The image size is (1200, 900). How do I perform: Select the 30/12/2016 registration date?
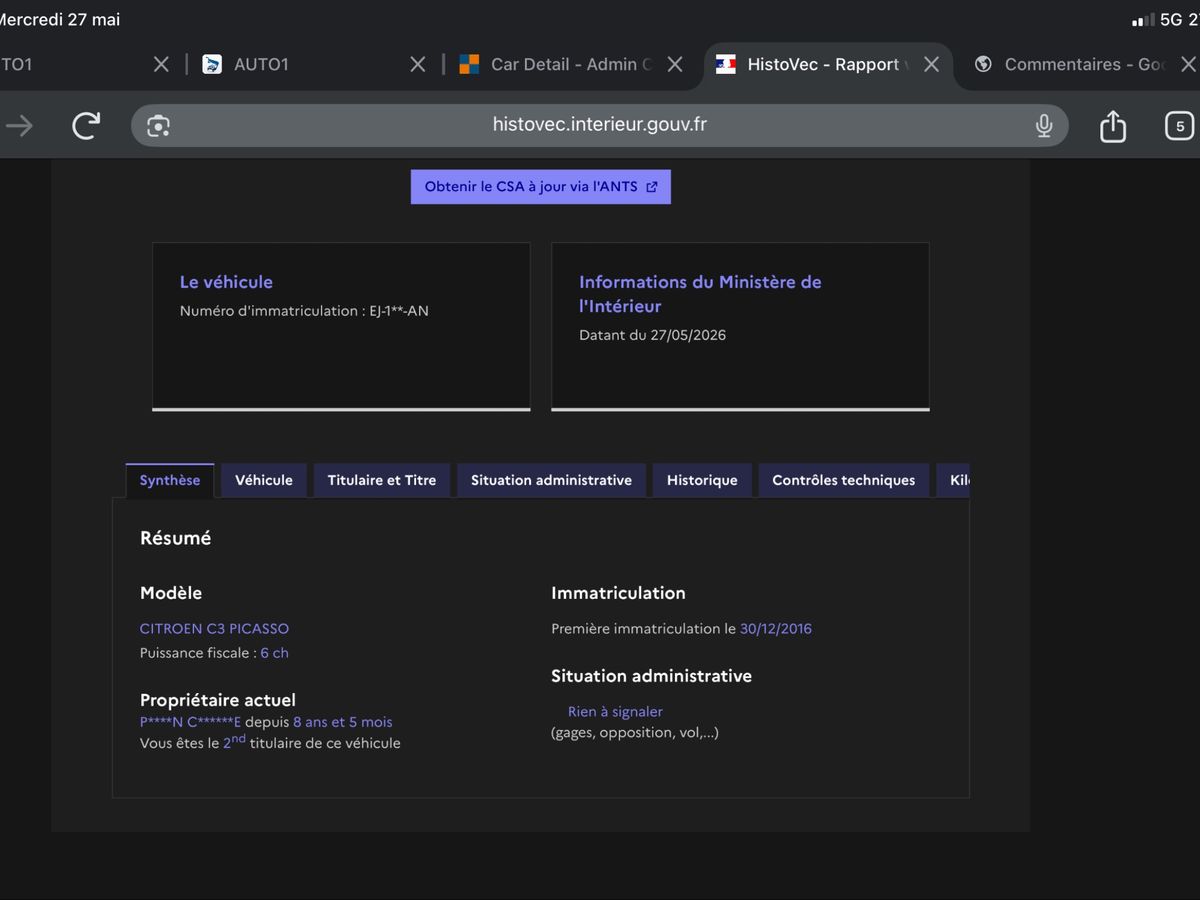pos(776,629)
